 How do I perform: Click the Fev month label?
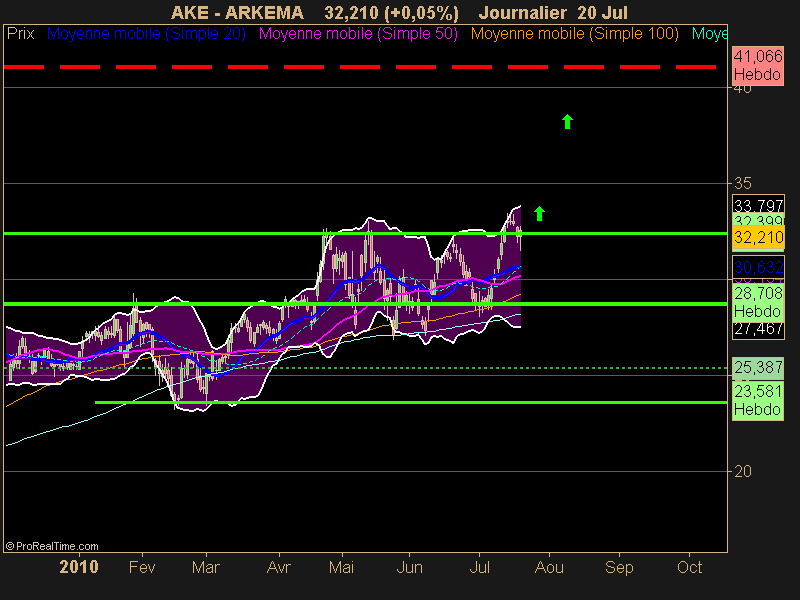(x=142, y=567)
